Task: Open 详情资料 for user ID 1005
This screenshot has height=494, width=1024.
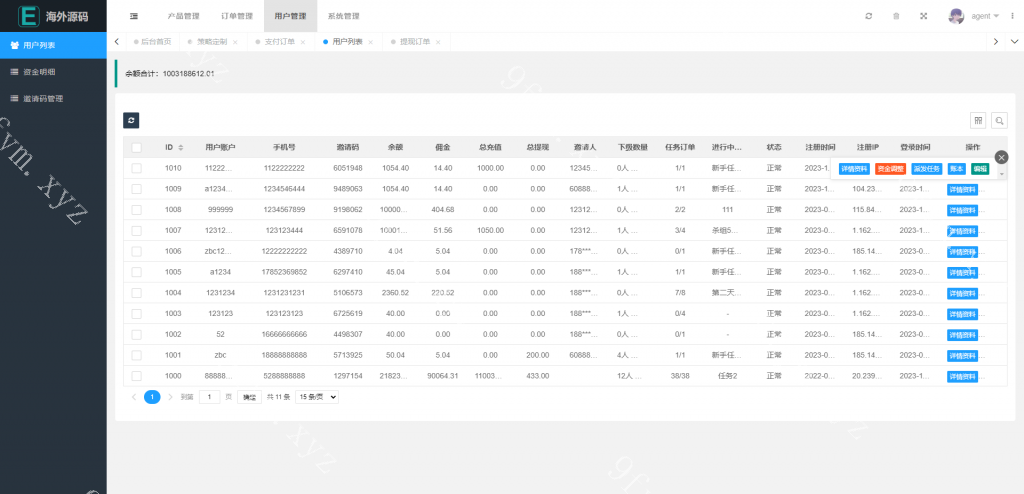Action: coord(963,272)
